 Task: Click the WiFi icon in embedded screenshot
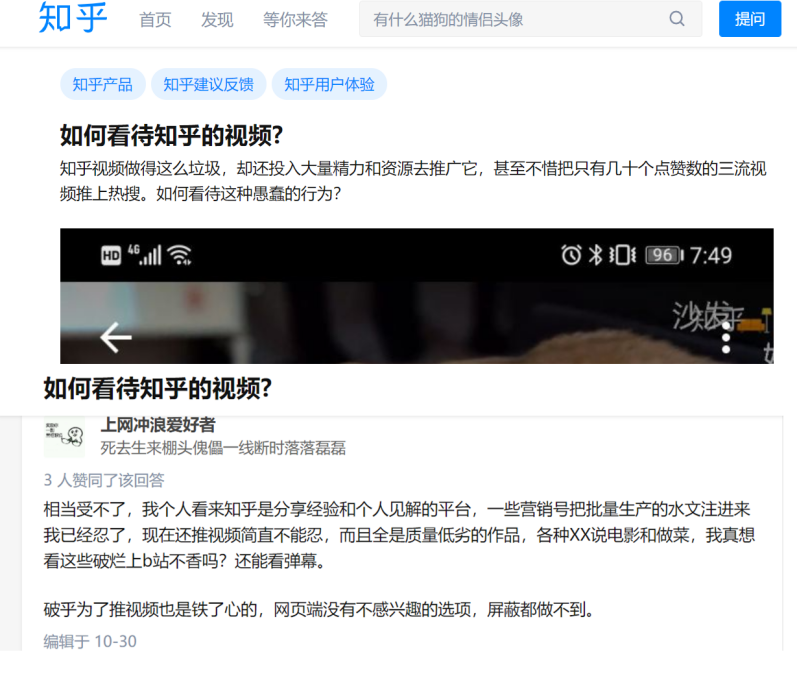180,255
